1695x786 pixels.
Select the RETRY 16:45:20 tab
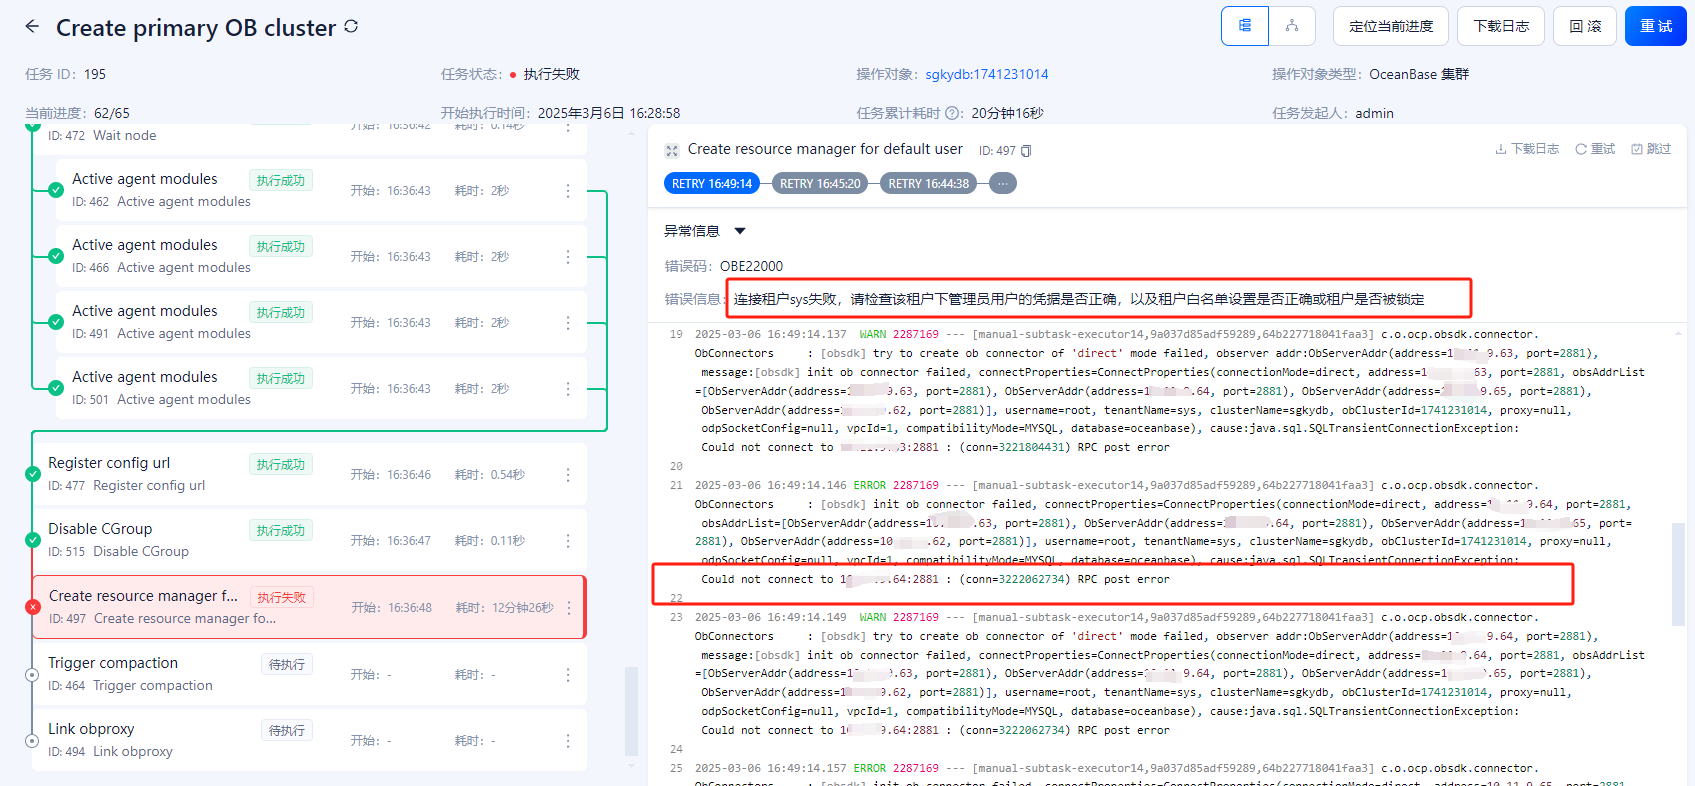(x=820, y=183)
